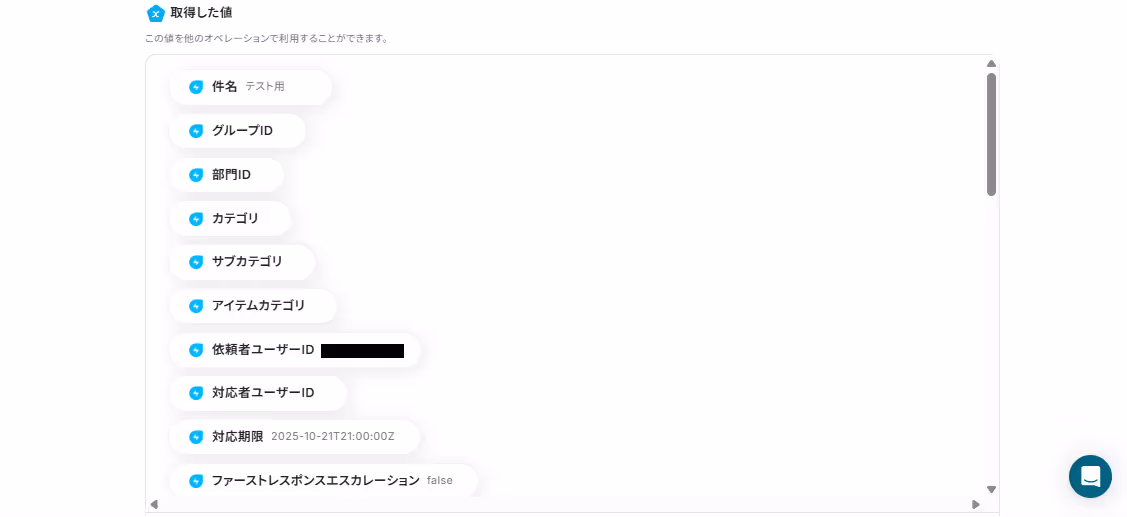Select the 件名 テスト用 value chip

pyautogui.click(x=251, y=87)
